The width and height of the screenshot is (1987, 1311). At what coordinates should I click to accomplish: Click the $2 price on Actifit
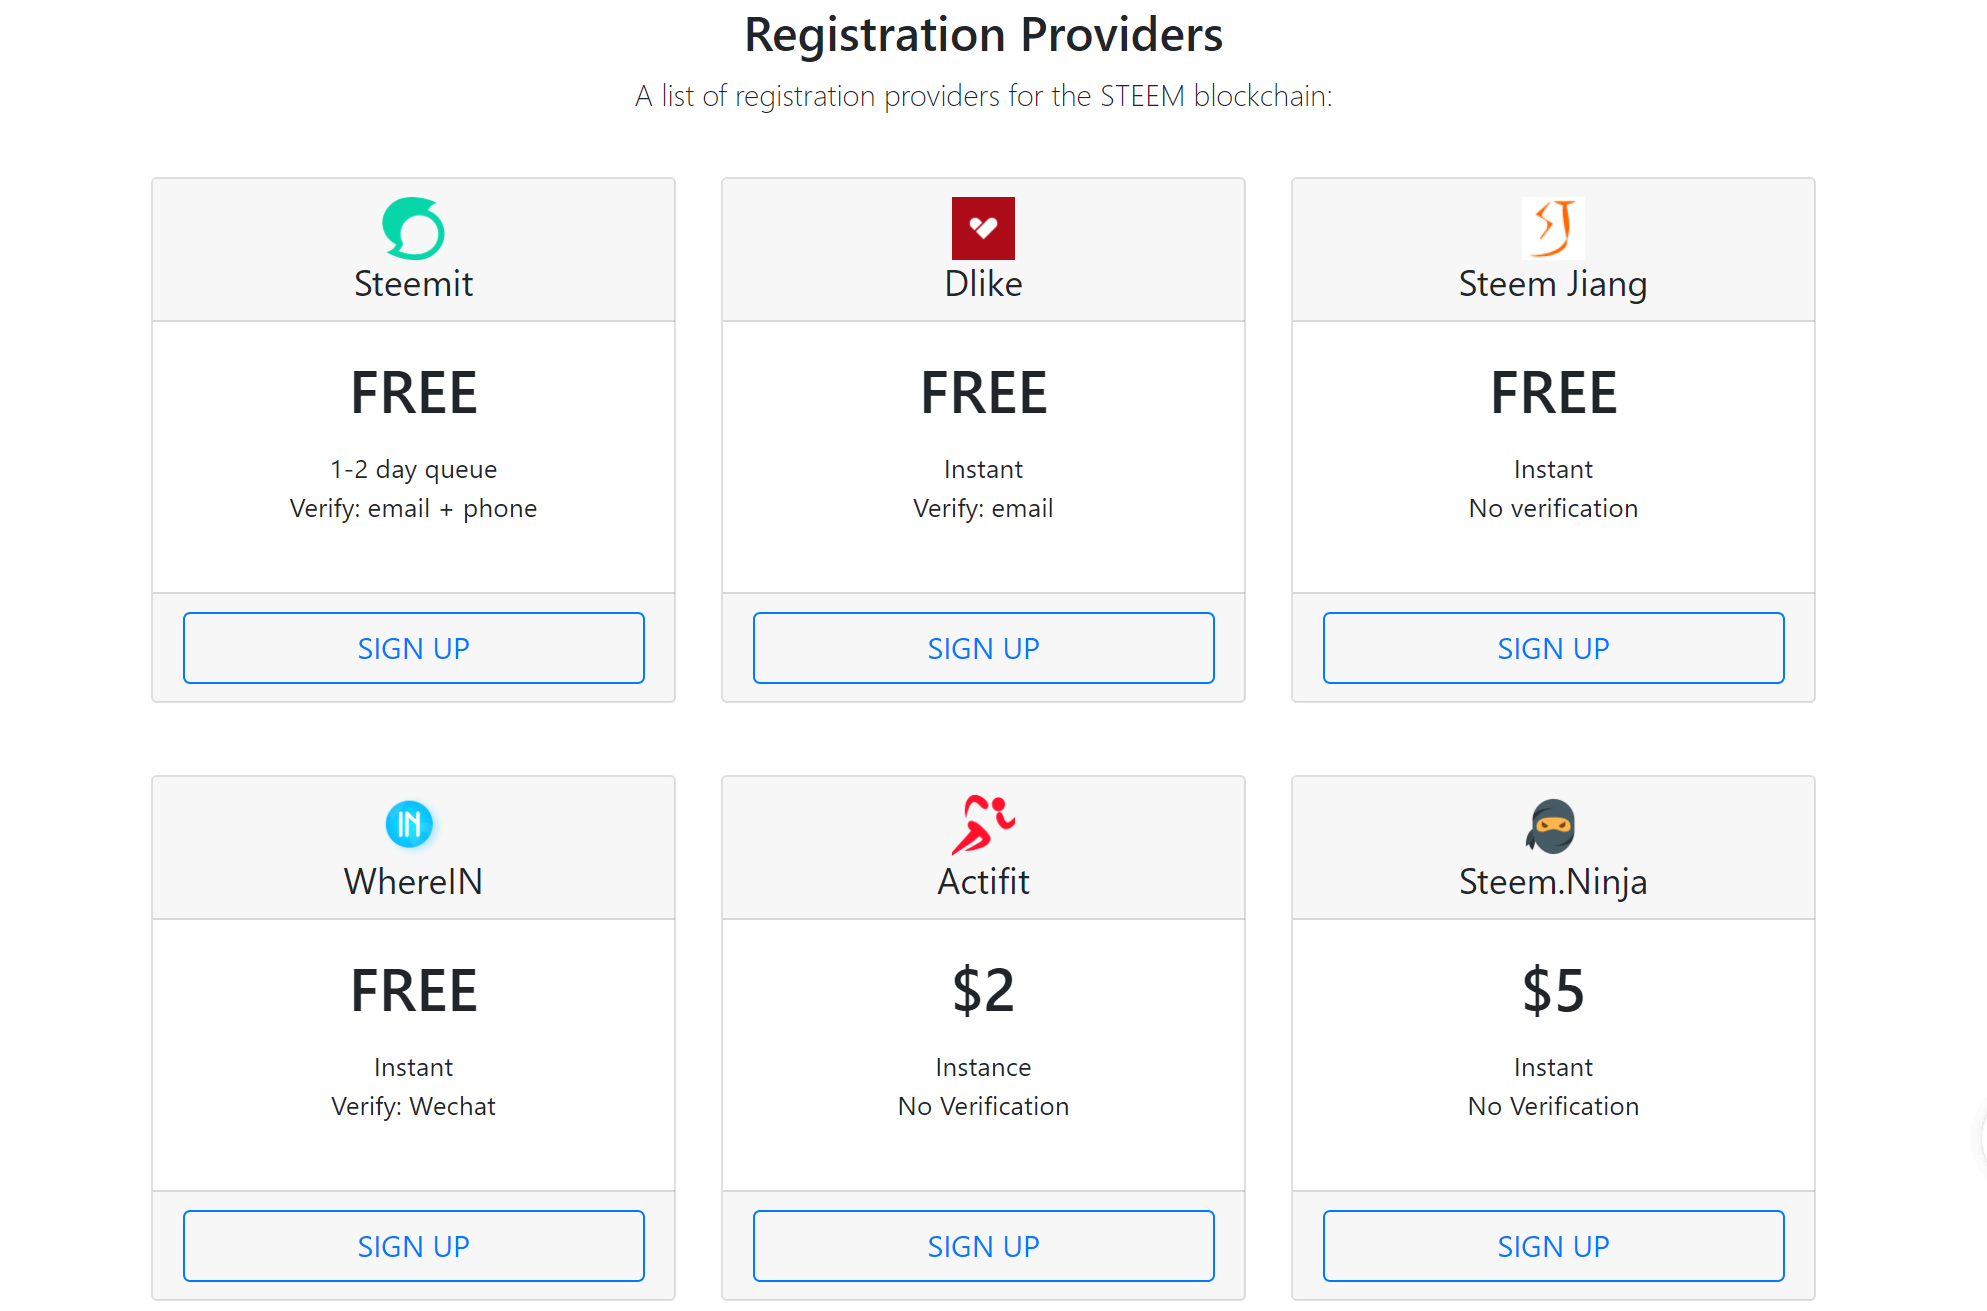tap(983, 990)
